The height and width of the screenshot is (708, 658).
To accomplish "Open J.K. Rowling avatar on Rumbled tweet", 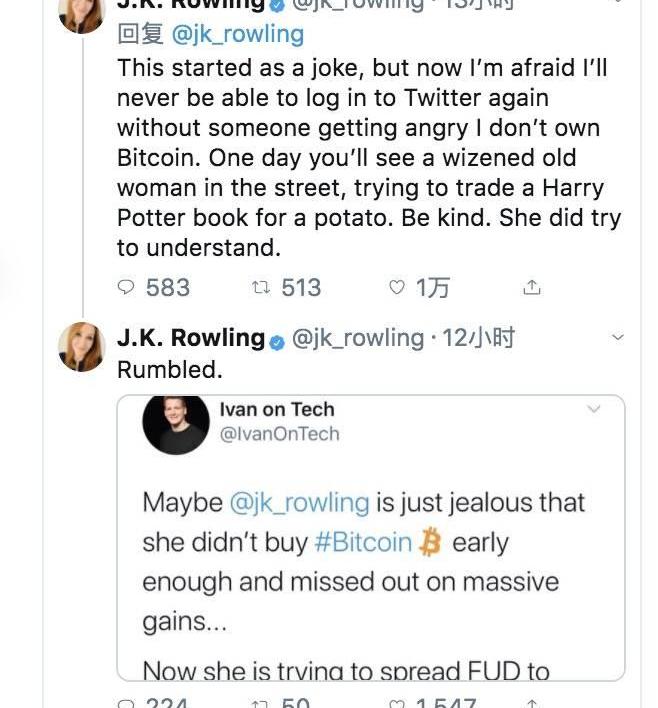I will pyautogui.click(x=82, y=346).
